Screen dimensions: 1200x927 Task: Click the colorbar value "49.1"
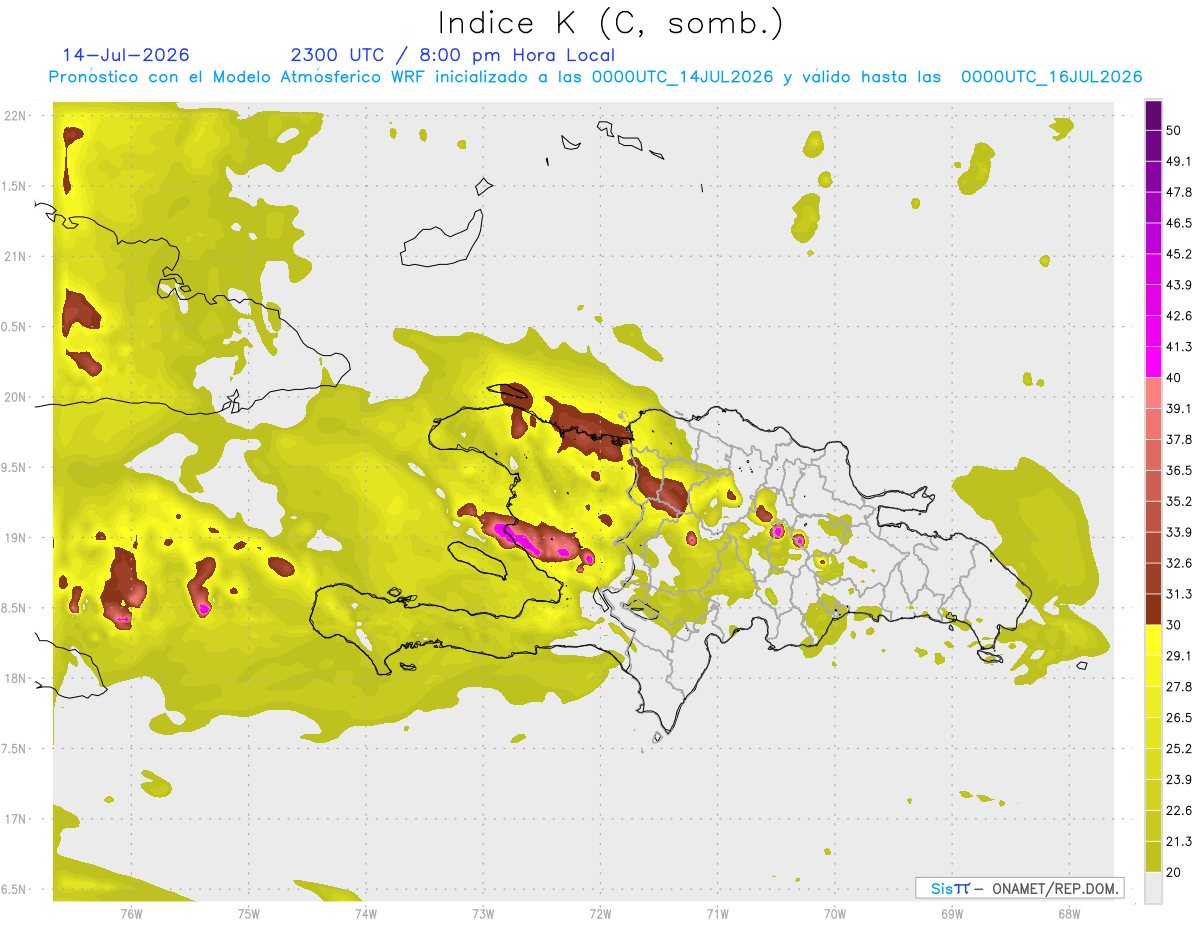pyautogui.click(x=1179, y=161)
